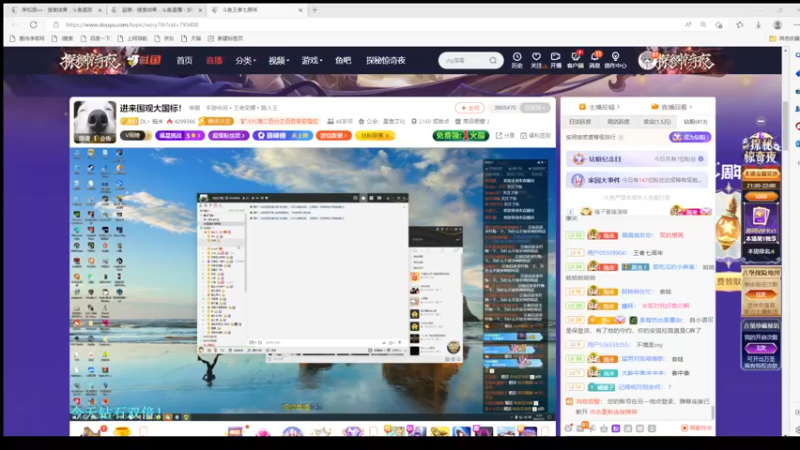Open the 超级粉丝团 pill
The height and width of the screenshot is (450, 800).
tap(228, 135)
